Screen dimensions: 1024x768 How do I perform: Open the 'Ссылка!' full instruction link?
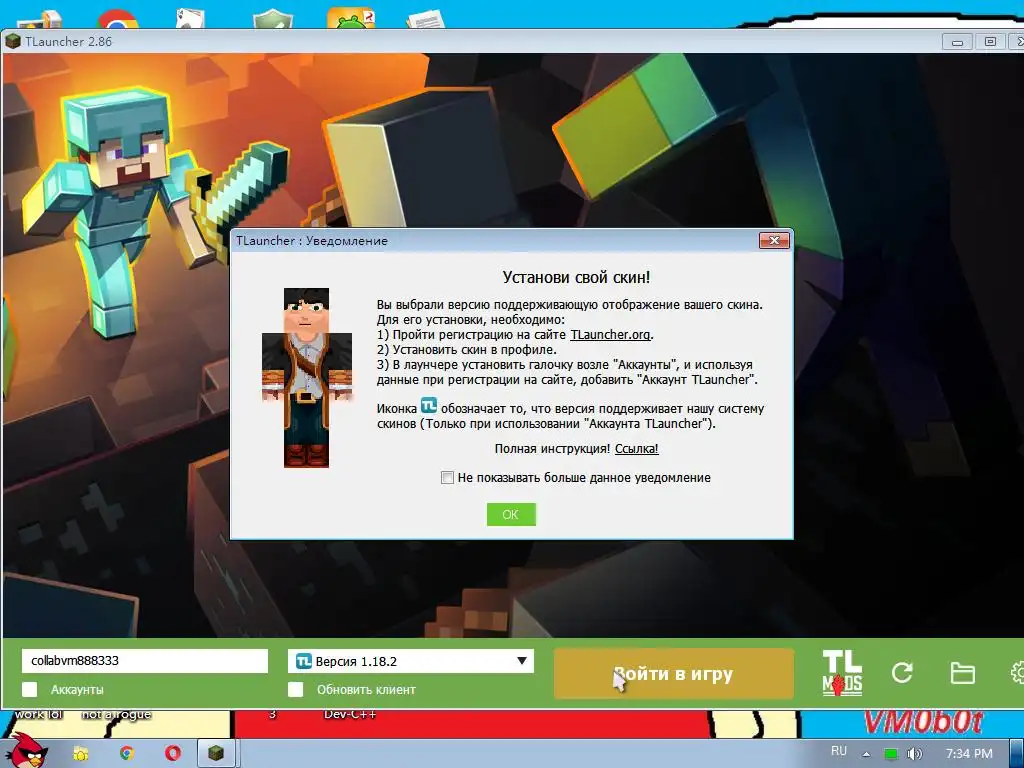637,449
